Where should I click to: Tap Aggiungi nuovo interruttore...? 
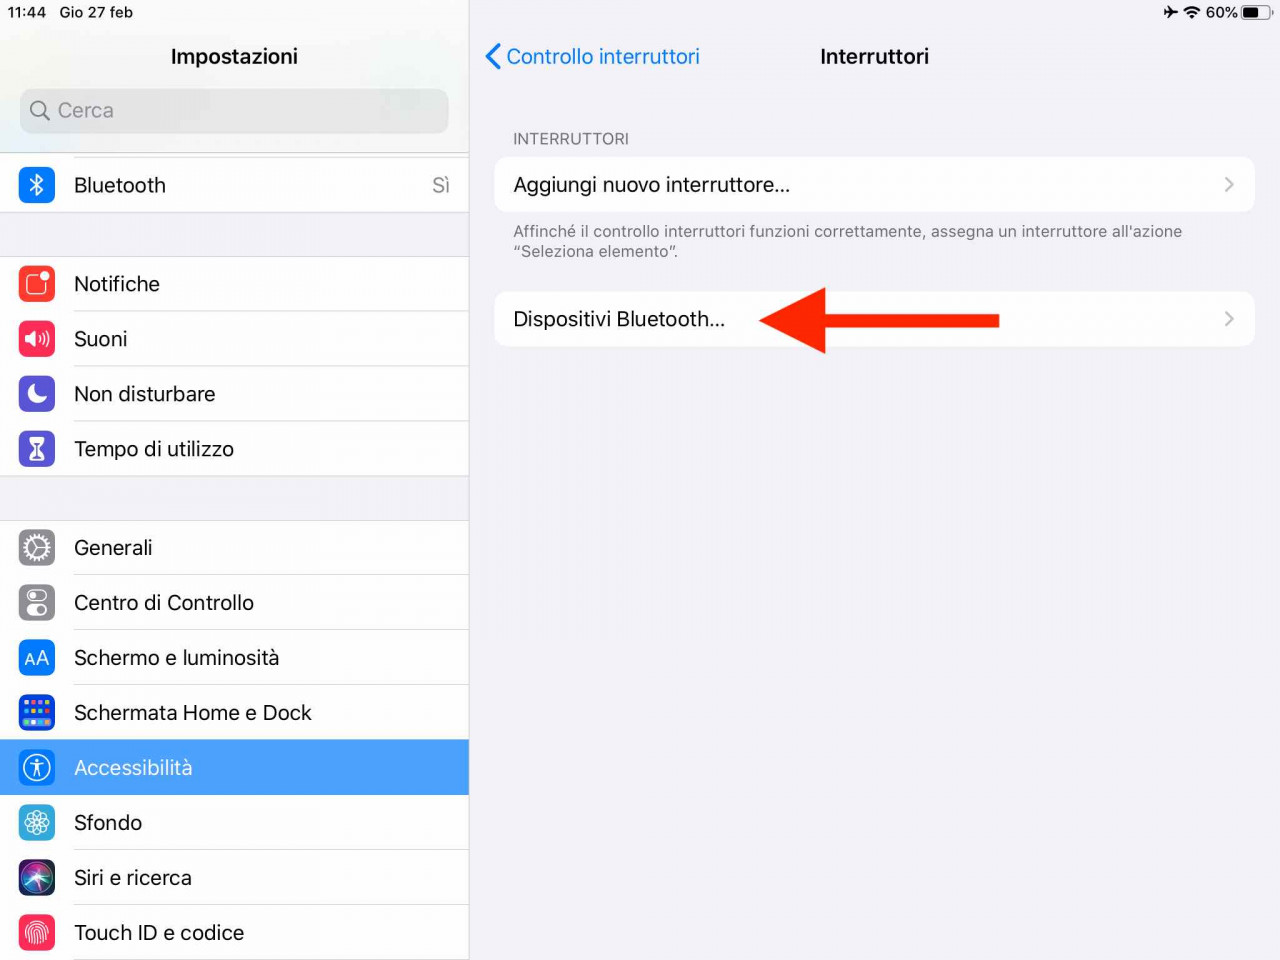pos(874,185)
